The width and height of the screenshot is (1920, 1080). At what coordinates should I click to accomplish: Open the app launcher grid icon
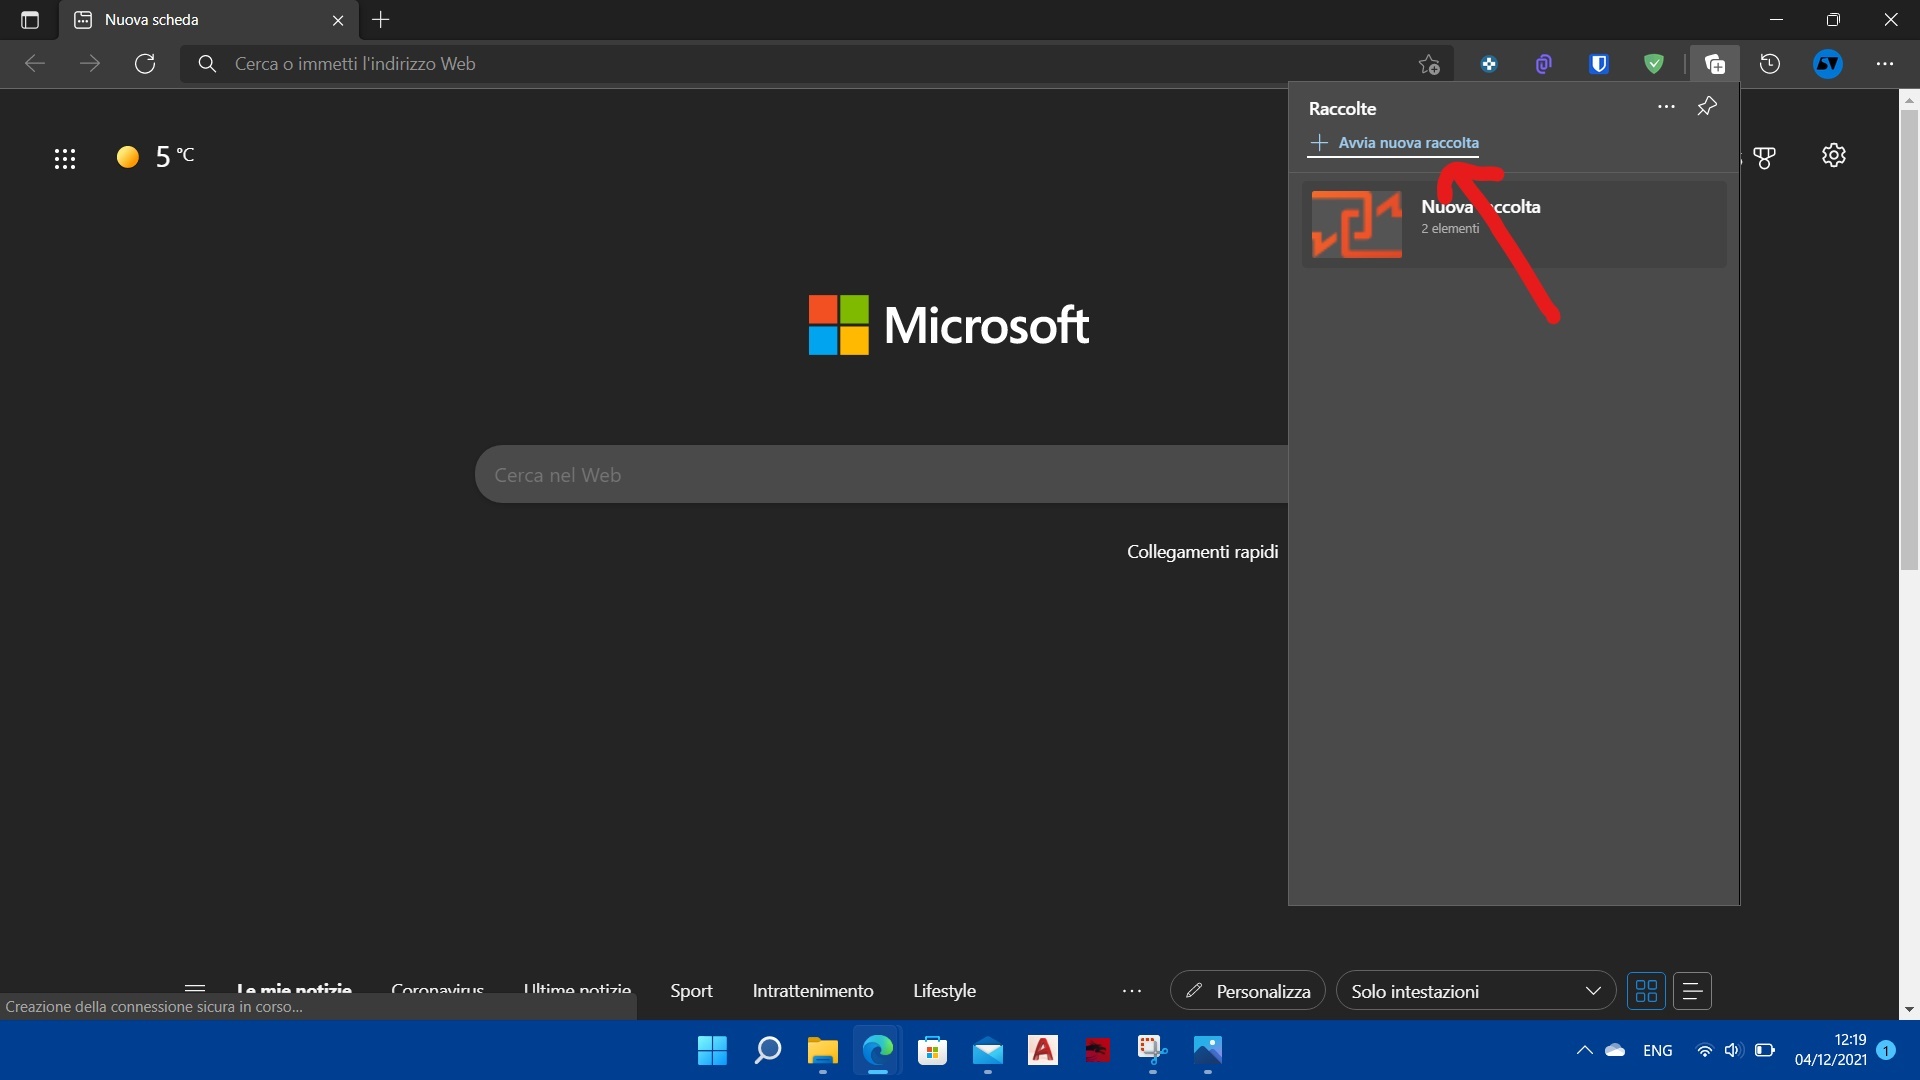[x=65, y=158]
